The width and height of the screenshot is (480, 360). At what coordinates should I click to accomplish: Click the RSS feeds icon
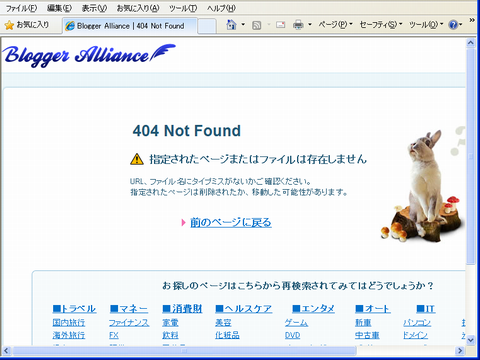click(x=257, y=25)
